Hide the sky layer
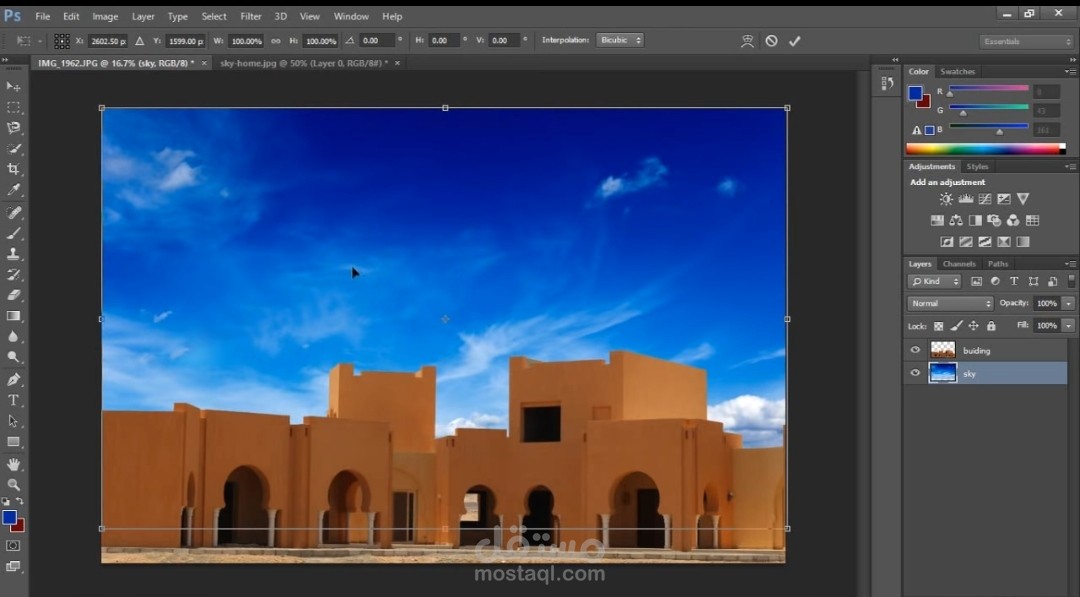The width and height of the screenshot is (1080, 597). click(914, 373)
